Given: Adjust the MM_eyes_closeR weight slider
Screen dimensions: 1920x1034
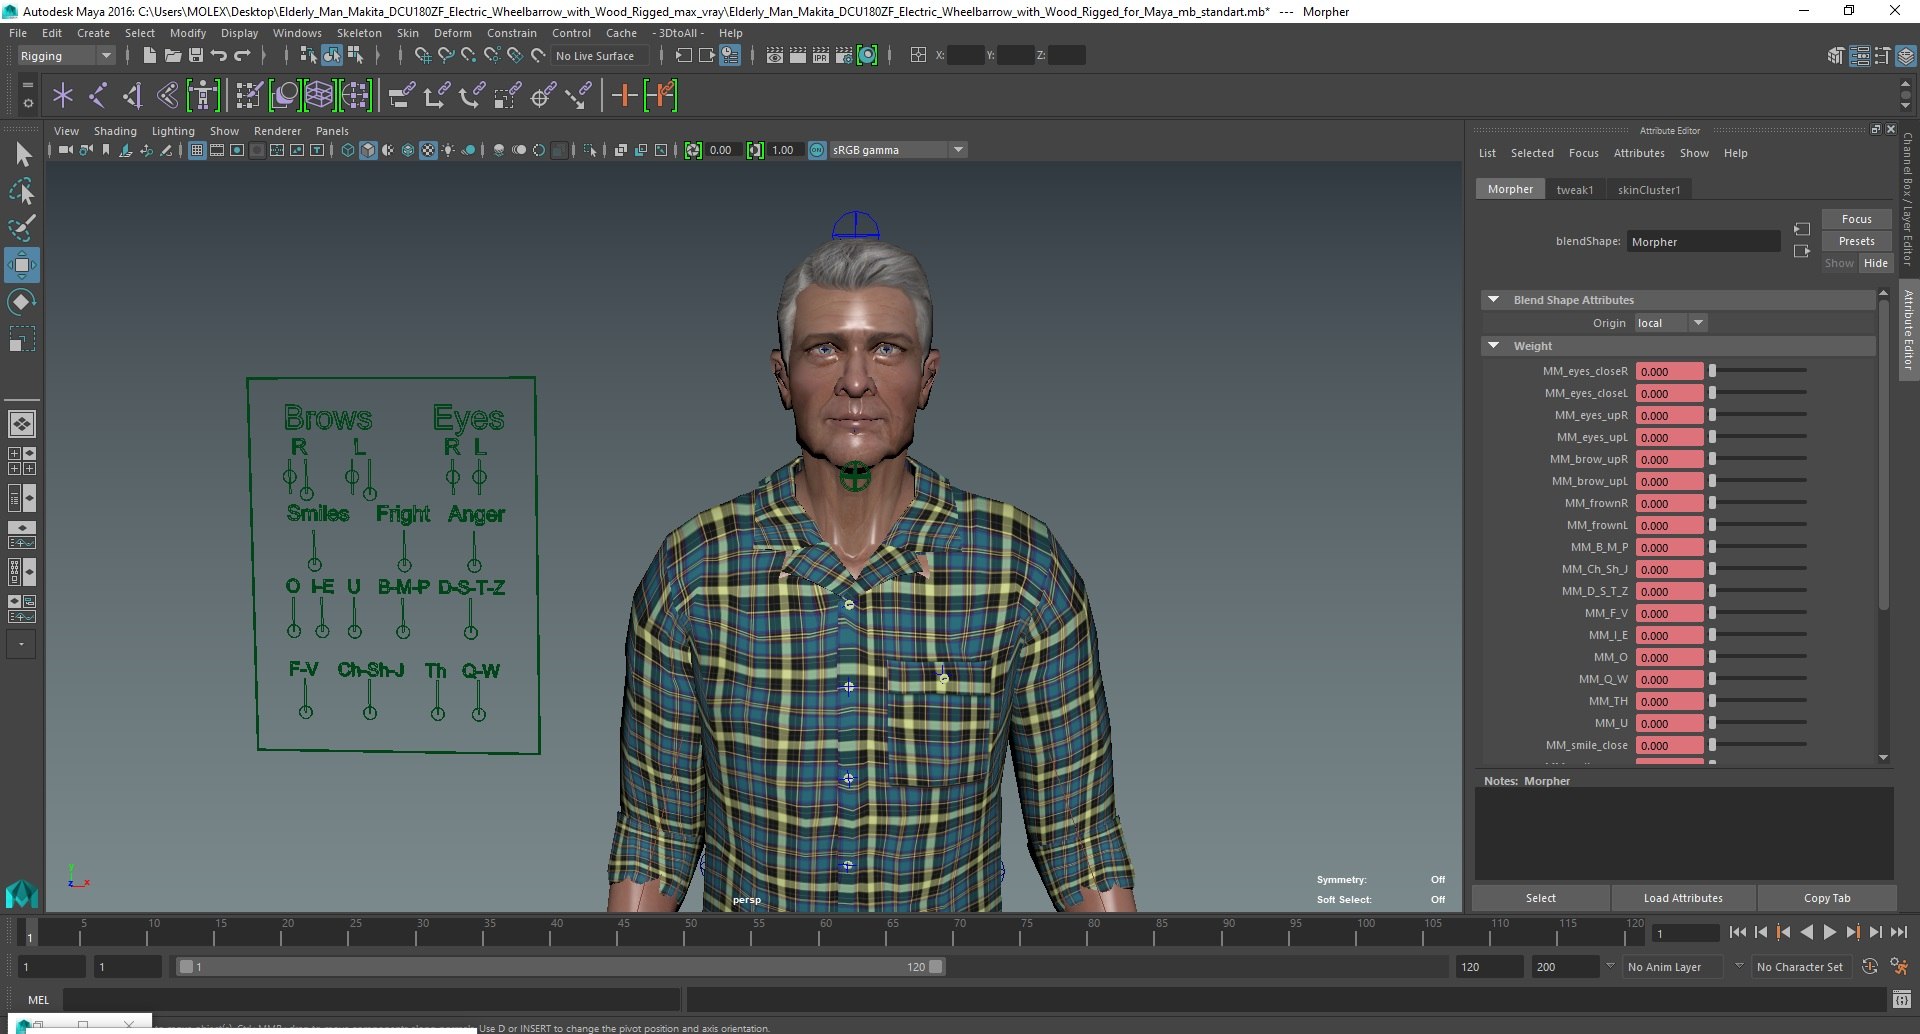Looking at the screenshot, I should pos(1760,371).
